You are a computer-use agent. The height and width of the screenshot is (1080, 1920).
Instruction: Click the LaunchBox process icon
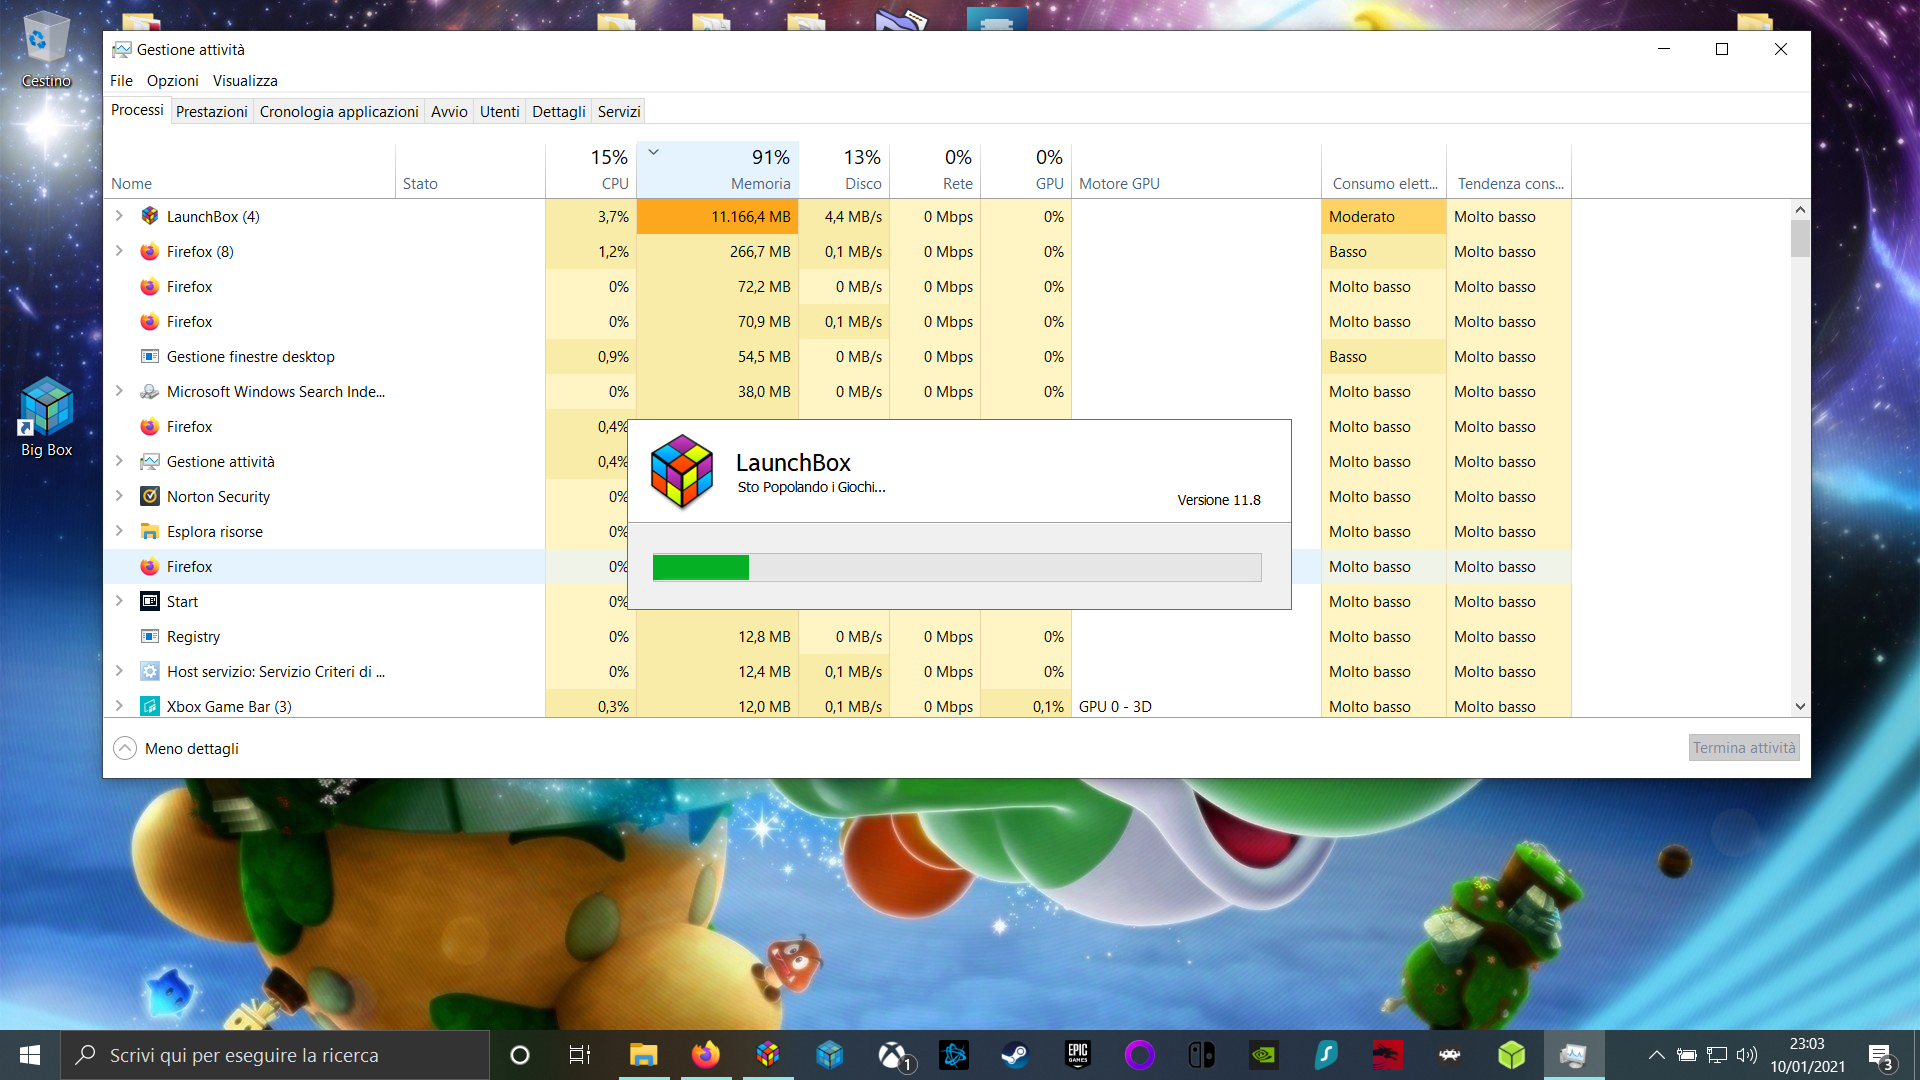point(150,216)
